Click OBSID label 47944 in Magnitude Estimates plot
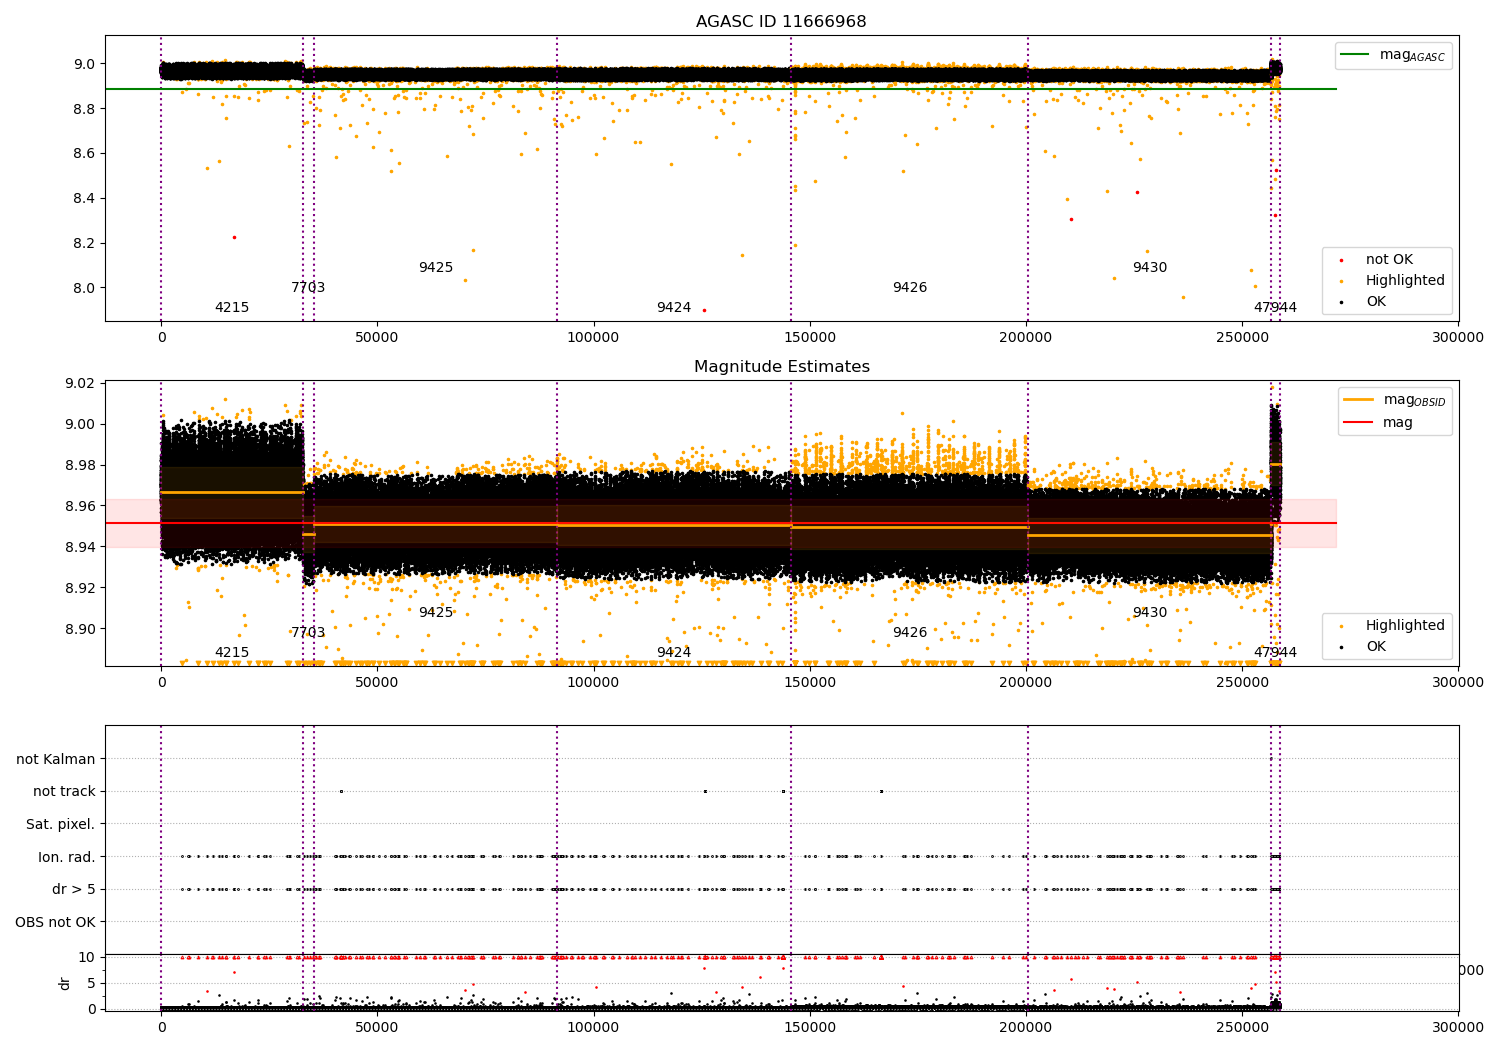The height and width of the screenshot is (1050, 1500). pos(1275,653)
